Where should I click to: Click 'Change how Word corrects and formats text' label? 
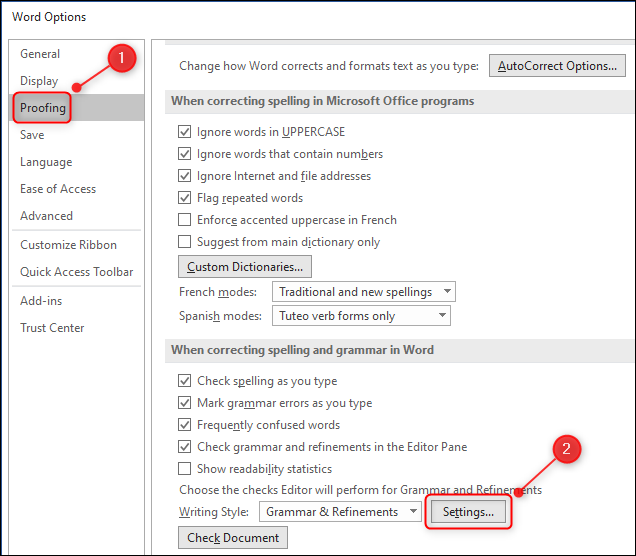tap(329, 66)
